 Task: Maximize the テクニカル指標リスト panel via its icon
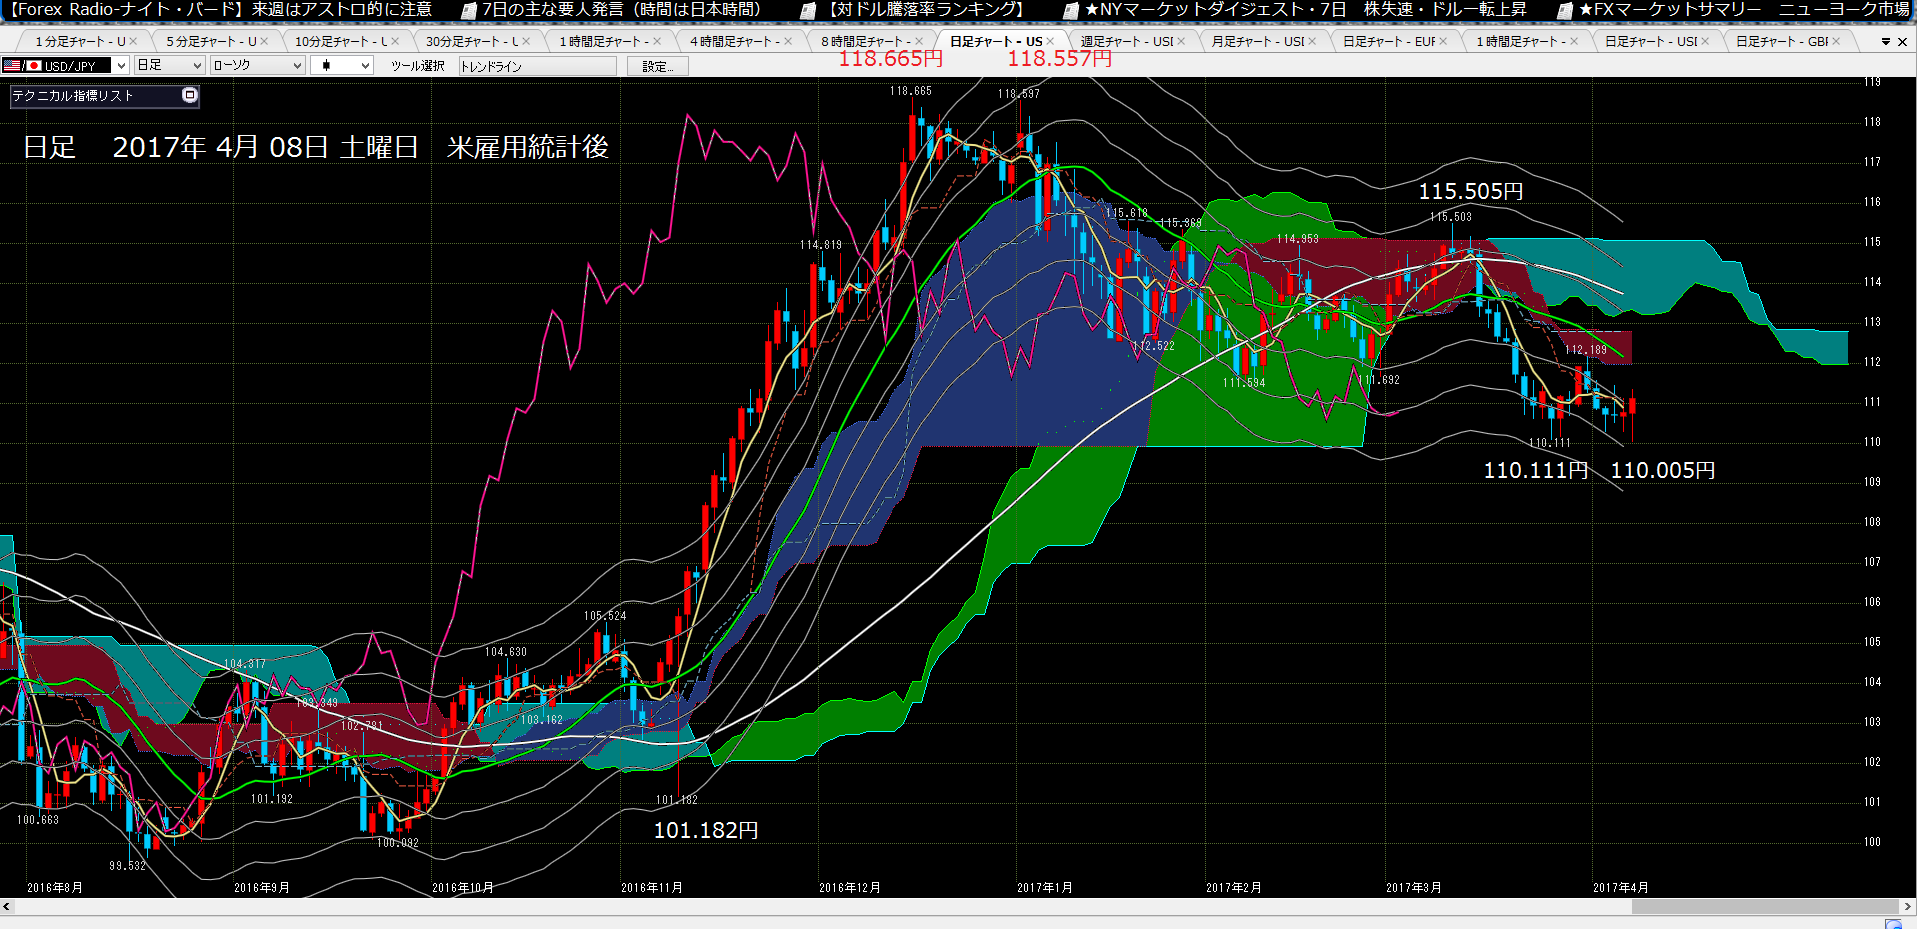click(190, 95)
